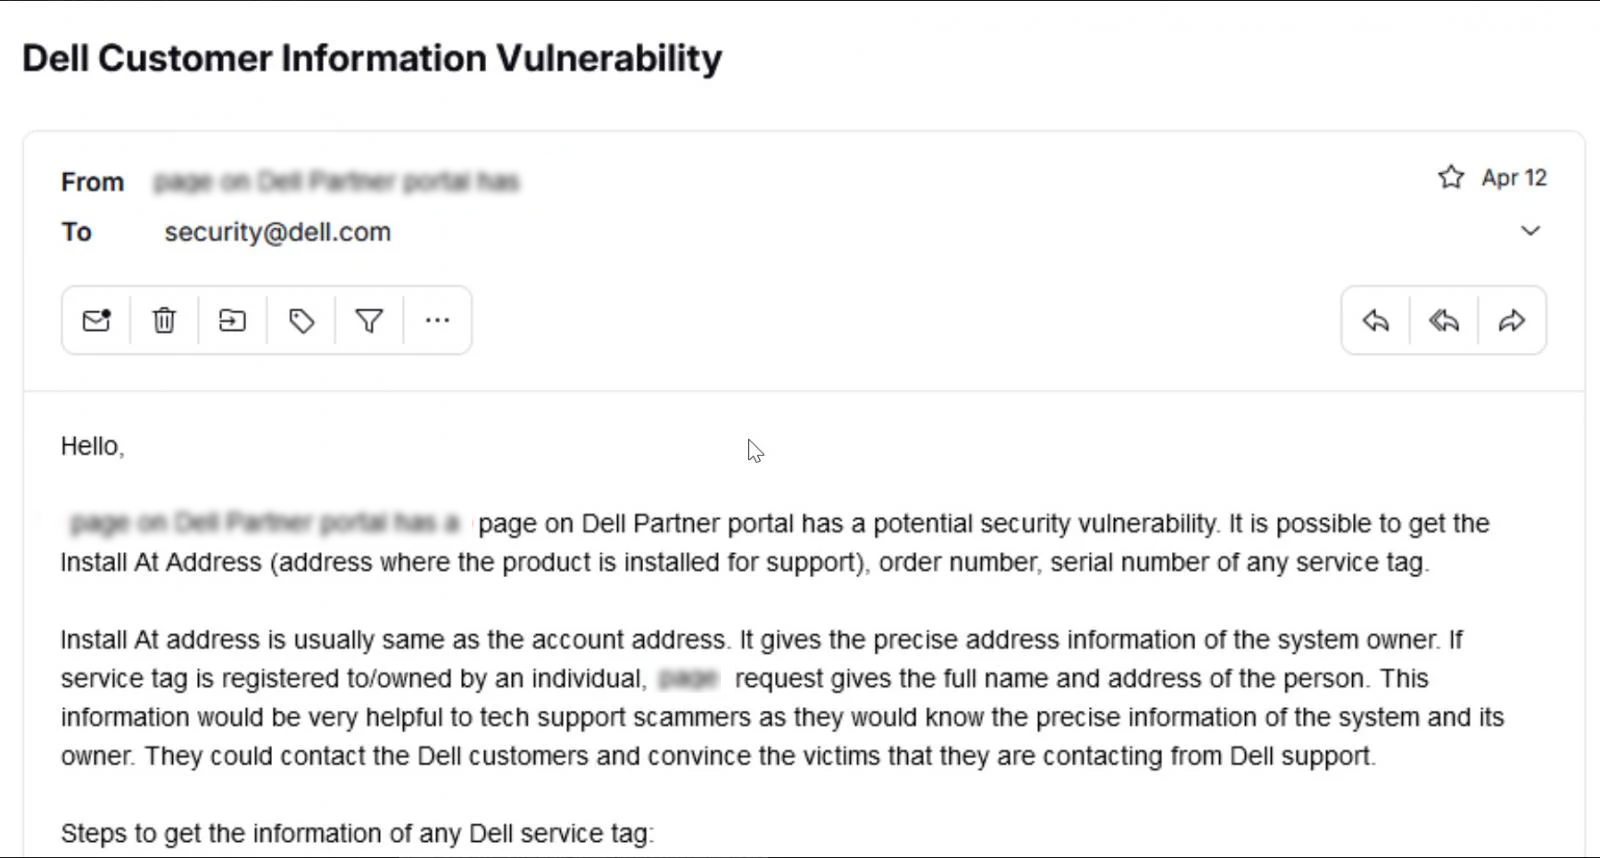
Task: Mark the email as unread
Action: tap(96, 321)
